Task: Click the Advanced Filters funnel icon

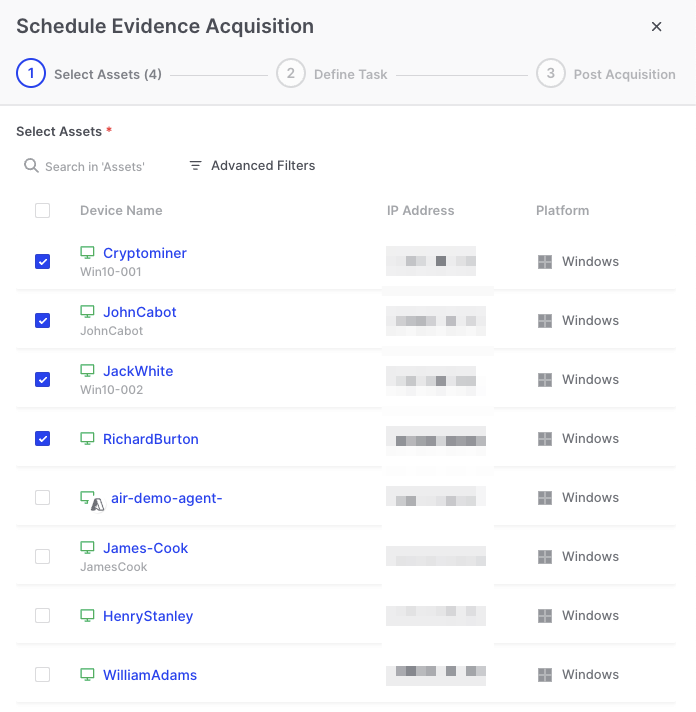Action: (196, 166)
